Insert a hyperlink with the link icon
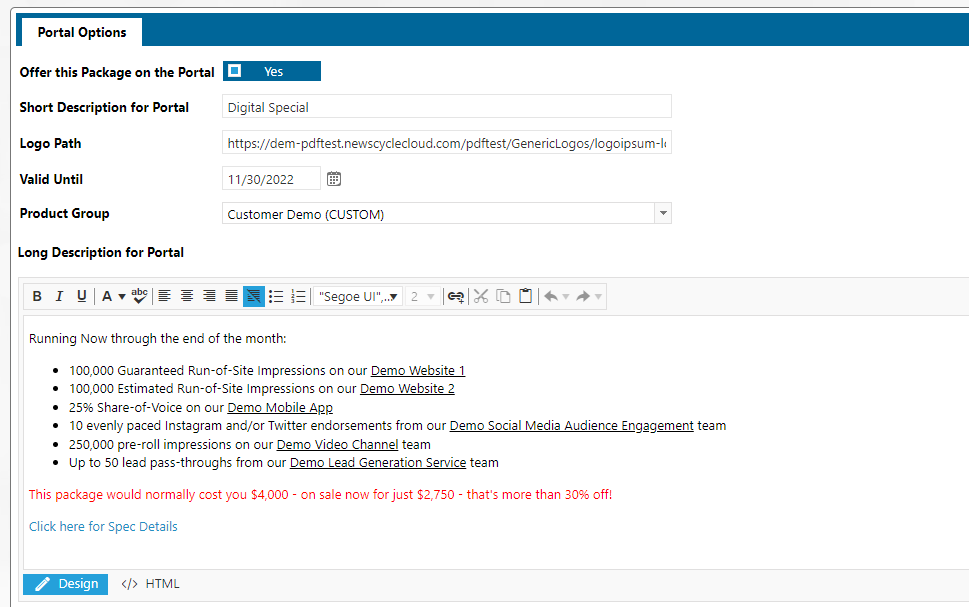 [455, 296]
